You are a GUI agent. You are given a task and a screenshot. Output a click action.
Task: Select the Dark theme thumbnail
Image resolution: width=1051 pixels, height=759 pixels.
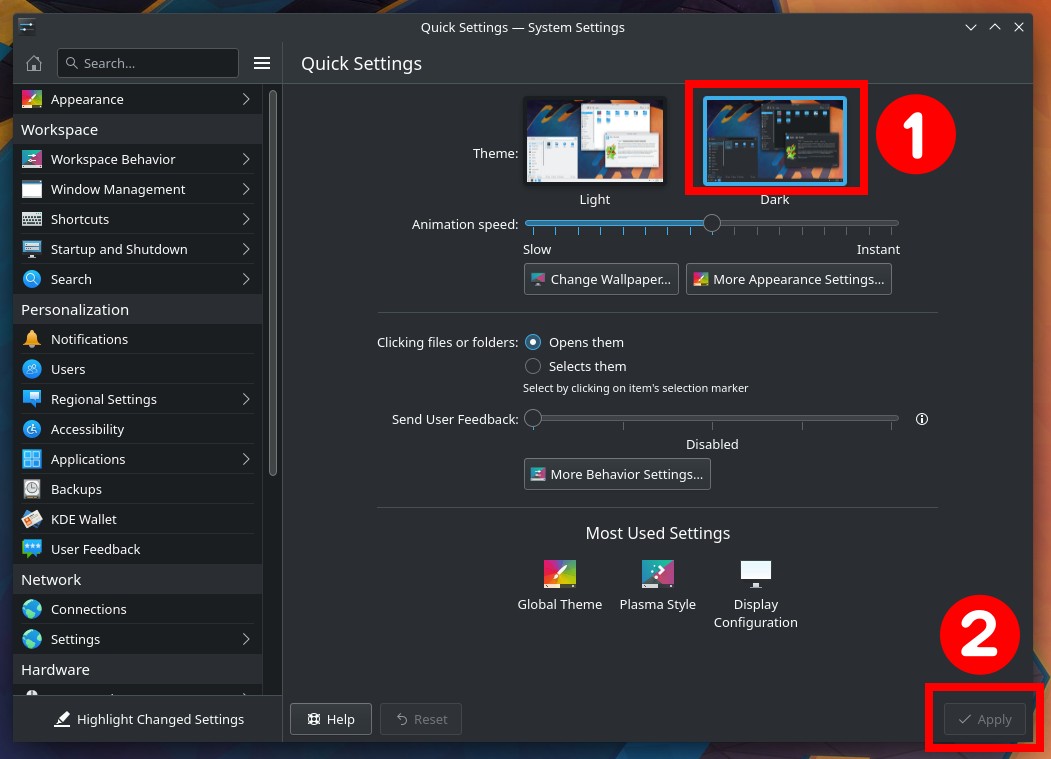(x=775, y=141)
